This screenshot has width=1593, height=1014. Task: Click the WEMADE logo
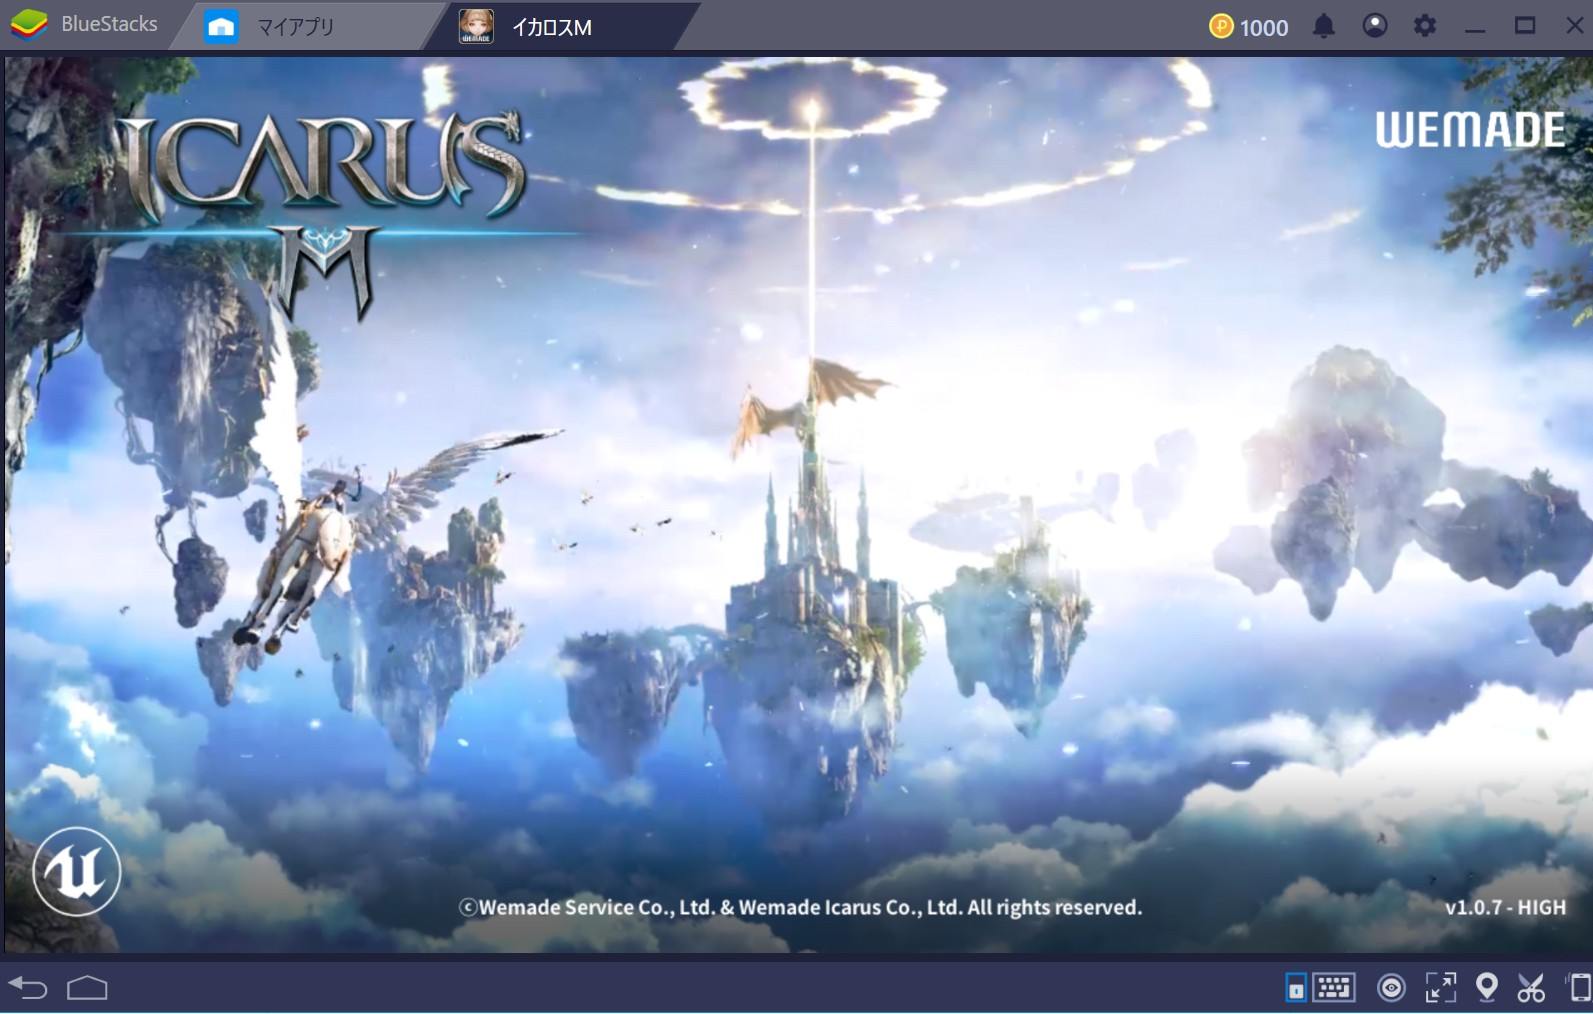coord(1470,130)
